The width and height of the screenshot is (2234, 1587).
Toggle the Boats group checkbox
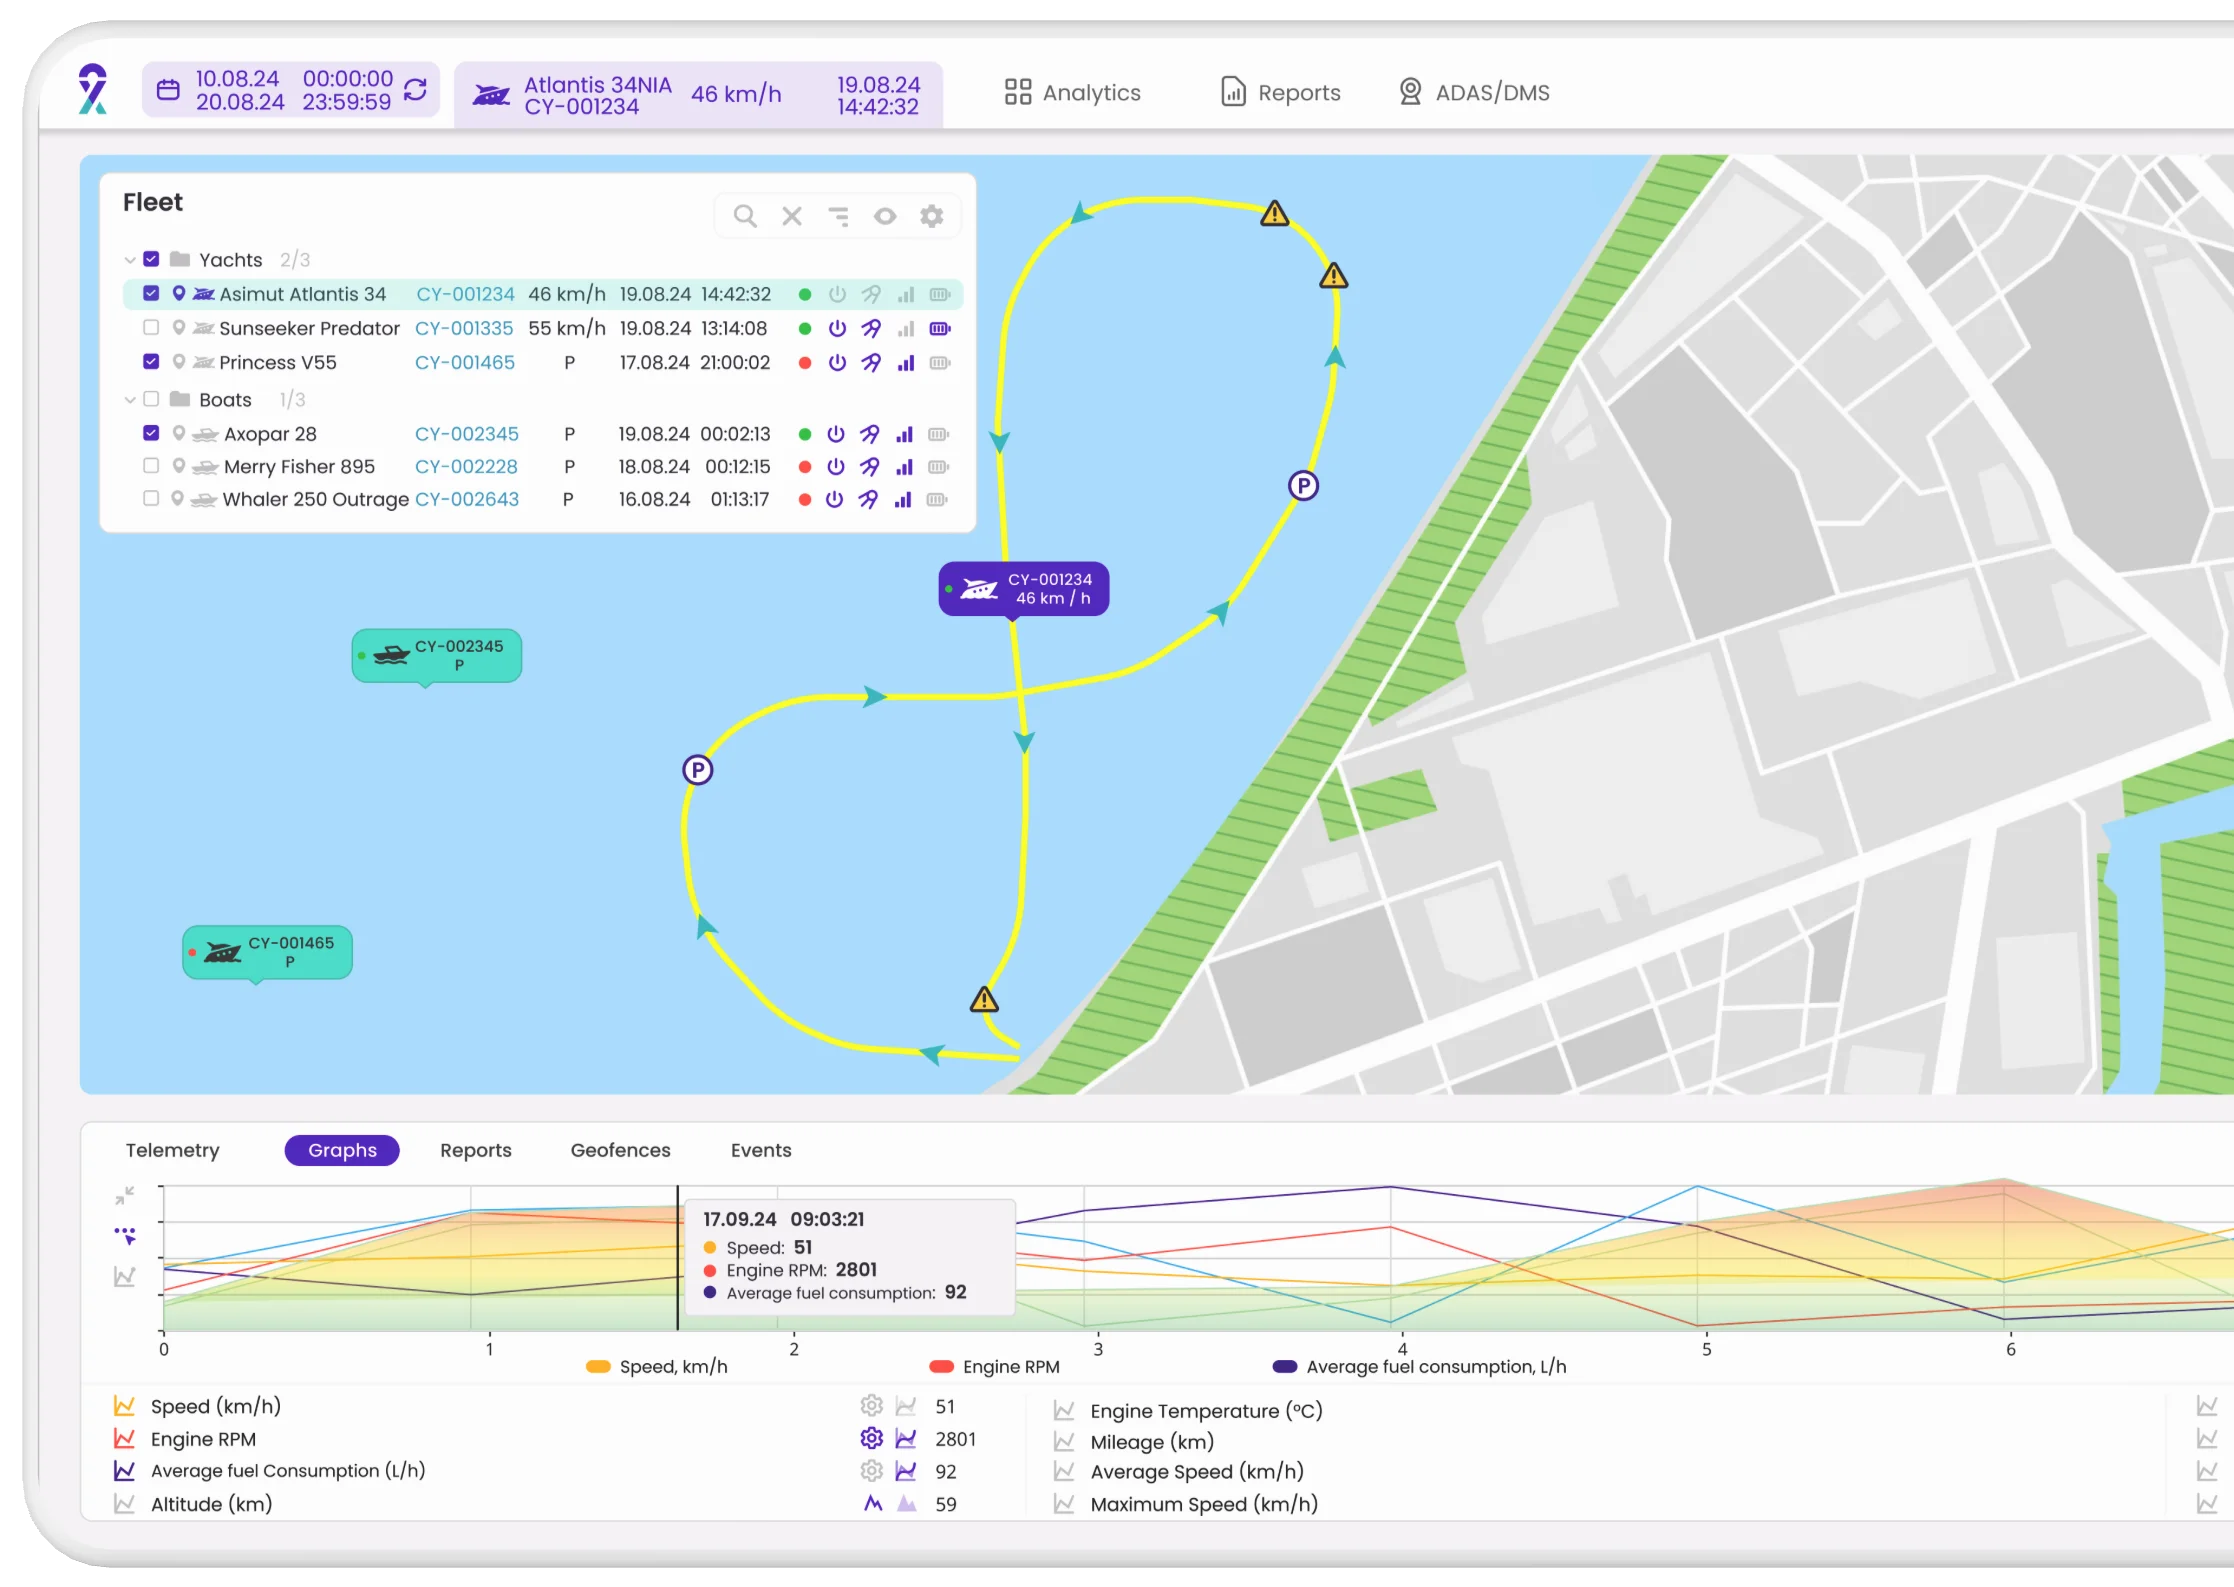click(x=151, y=399)
